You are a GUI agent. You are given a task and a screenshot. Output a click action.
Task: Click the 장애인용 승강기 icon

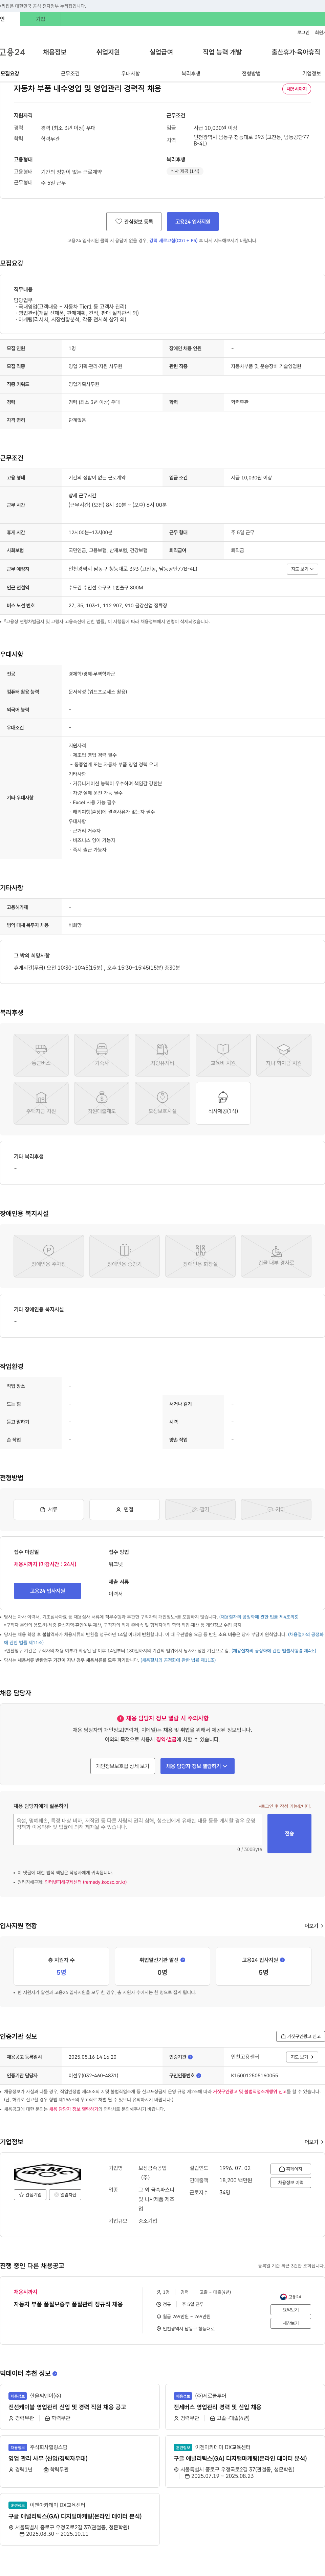coord(124,1256)
